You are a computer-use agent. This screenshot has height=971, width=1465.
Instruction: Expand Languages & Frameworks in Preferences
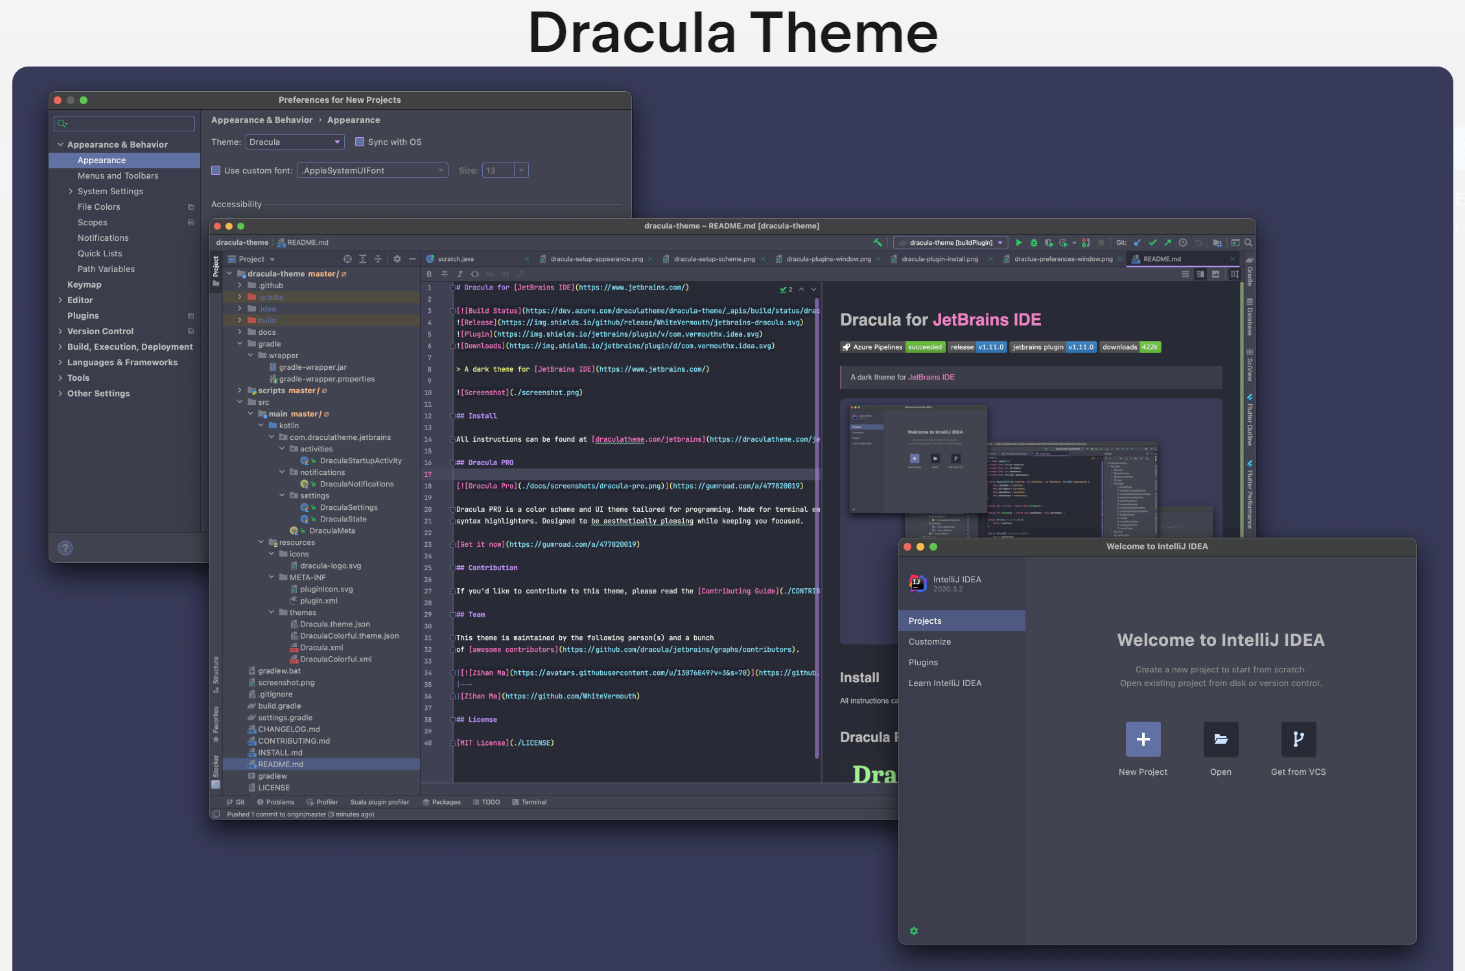point(60,363)
